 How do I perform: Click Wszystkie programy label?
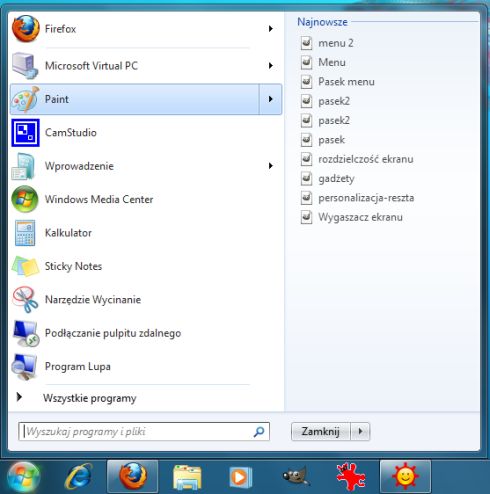(90, 398)
